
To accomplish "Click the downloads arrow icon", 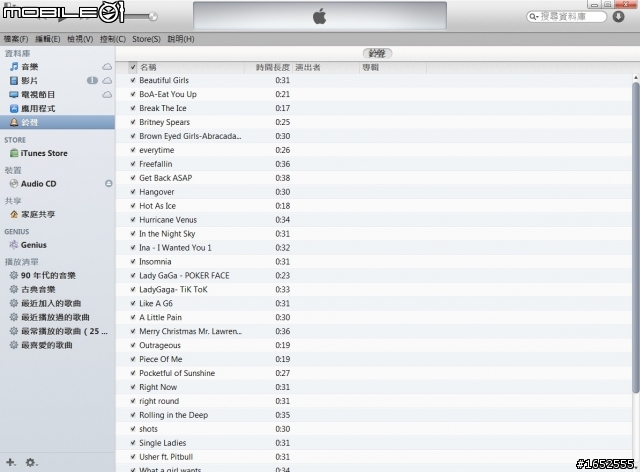I will pyautogui.click(x=618, y=16).
